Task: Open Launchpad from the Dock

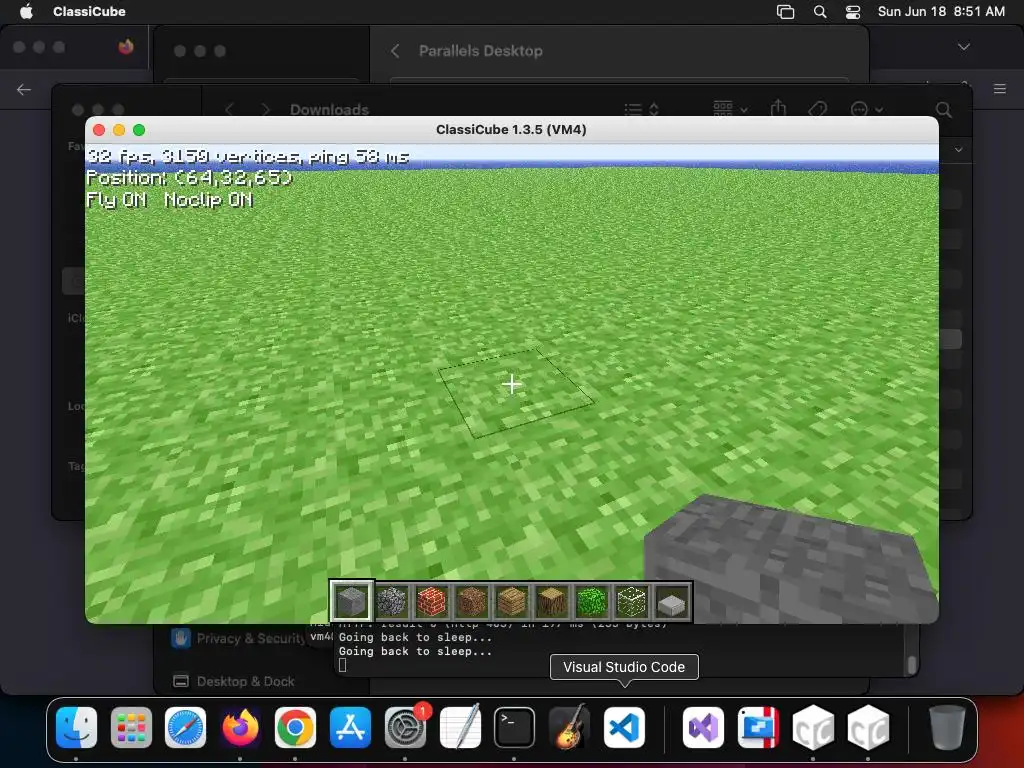Action: pyautogui.click(x=131, y=728)
